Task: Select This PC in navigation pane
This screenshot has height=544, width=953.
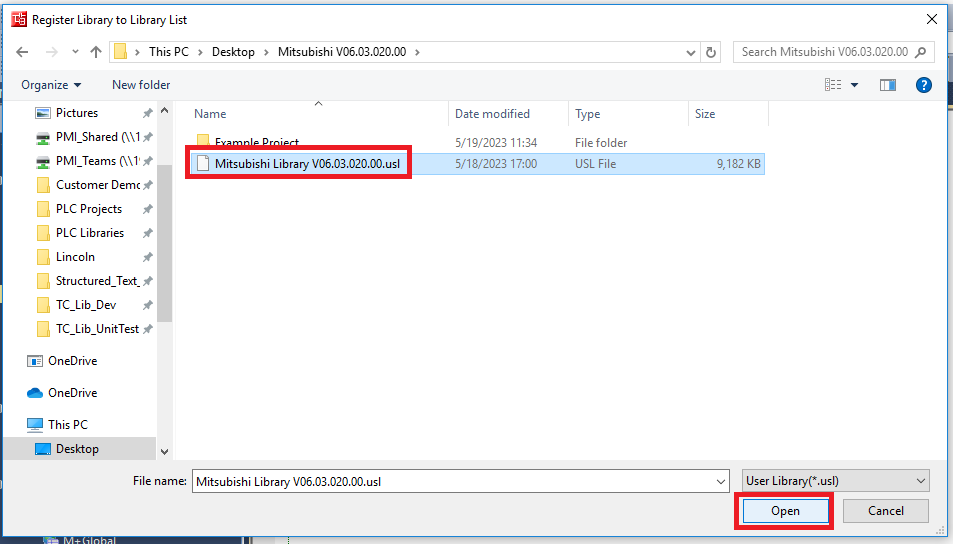Action: point(67,425)
